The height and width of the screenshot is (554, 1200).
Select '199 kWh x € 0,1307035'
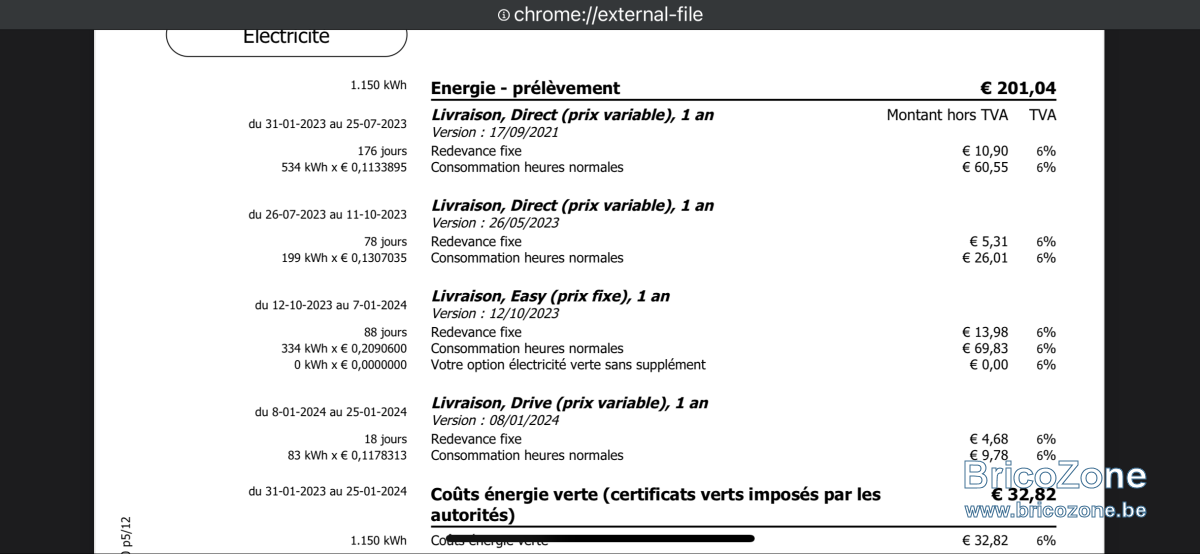click(x=344, y=258)
